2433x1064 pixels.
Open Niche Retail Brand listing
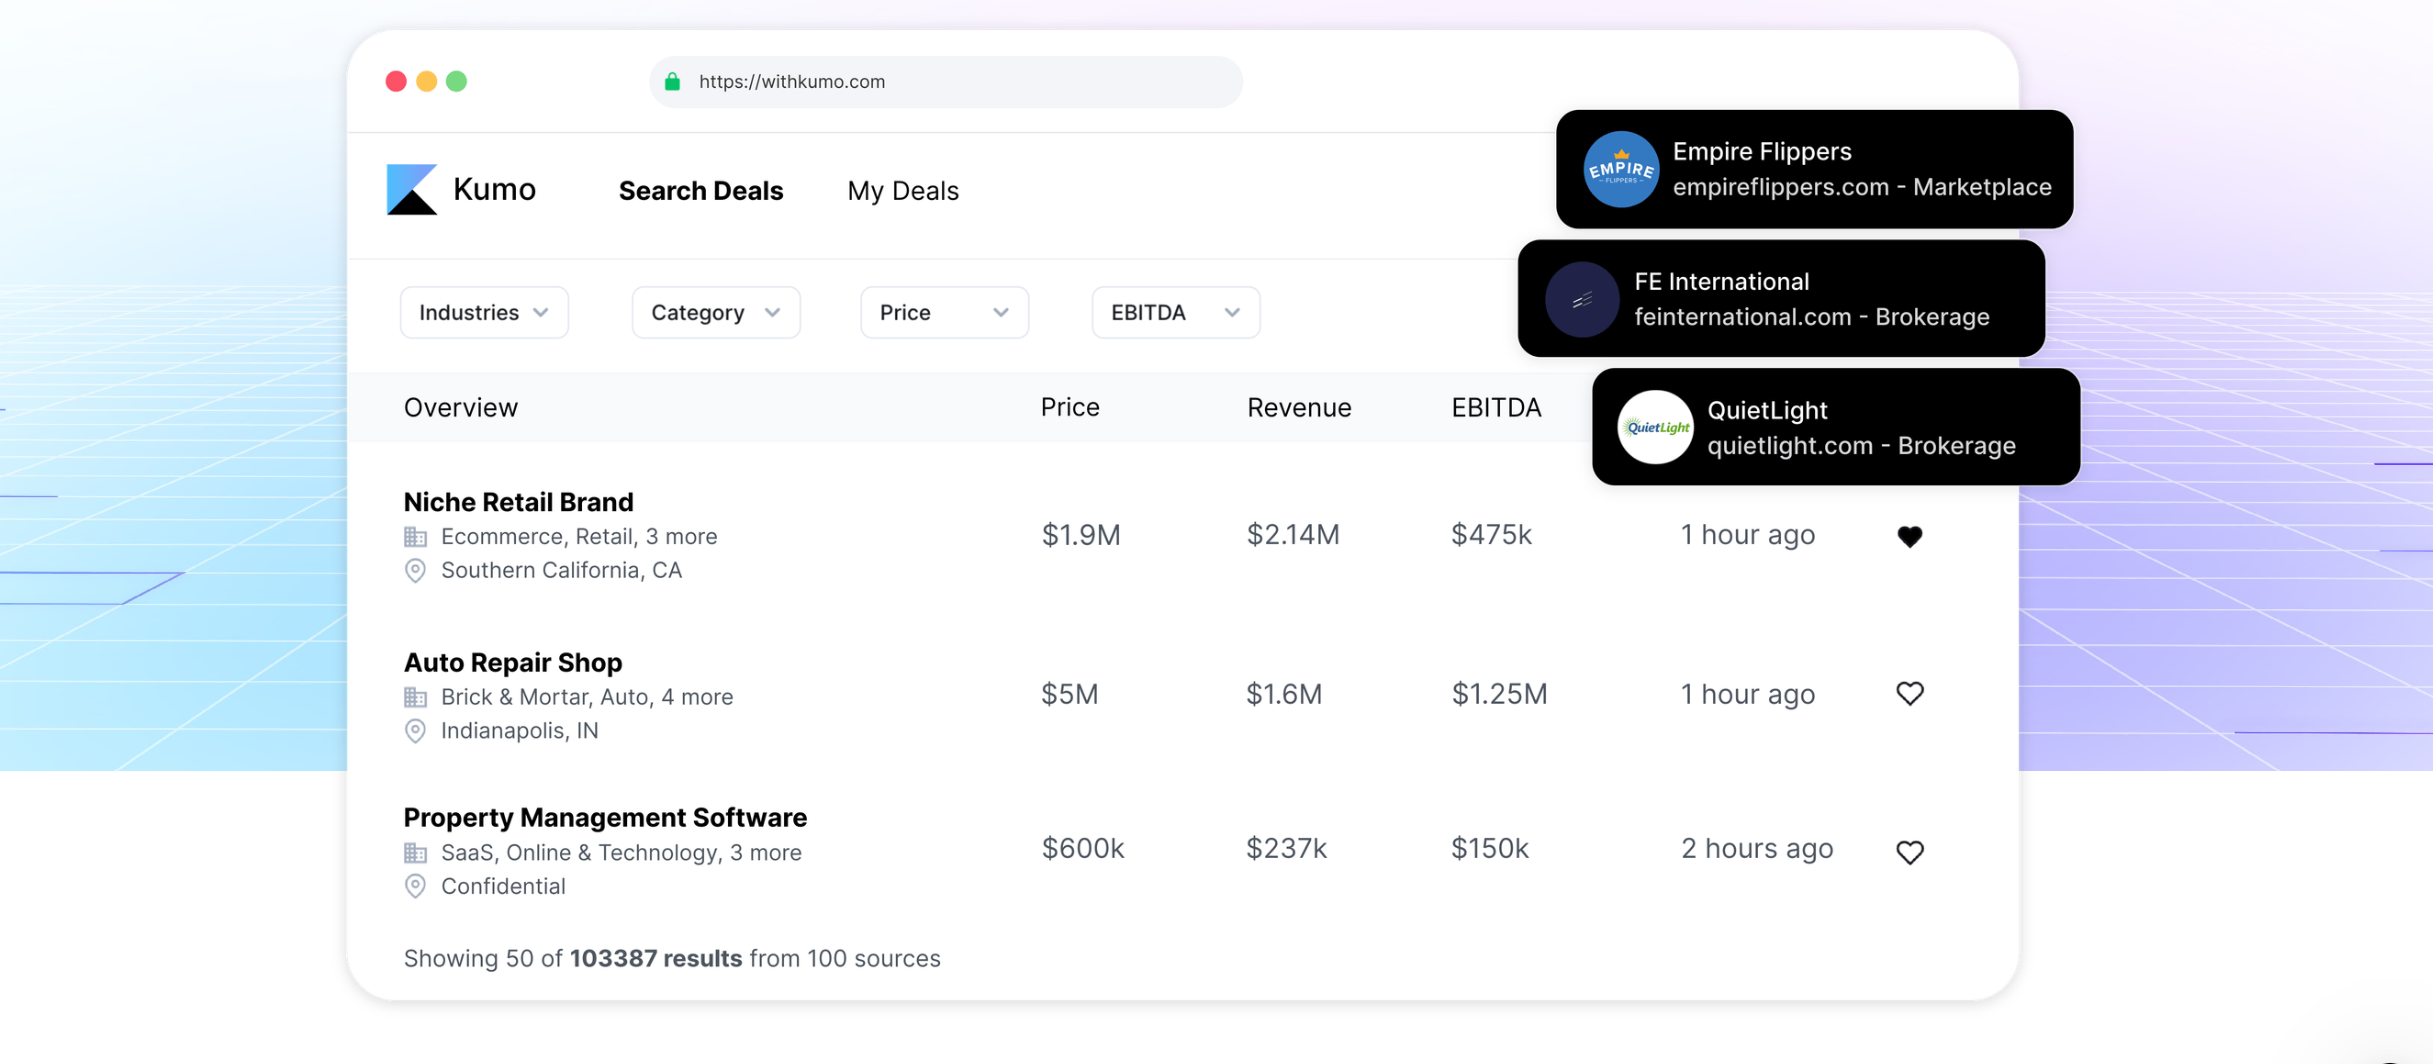pos(518,501)
